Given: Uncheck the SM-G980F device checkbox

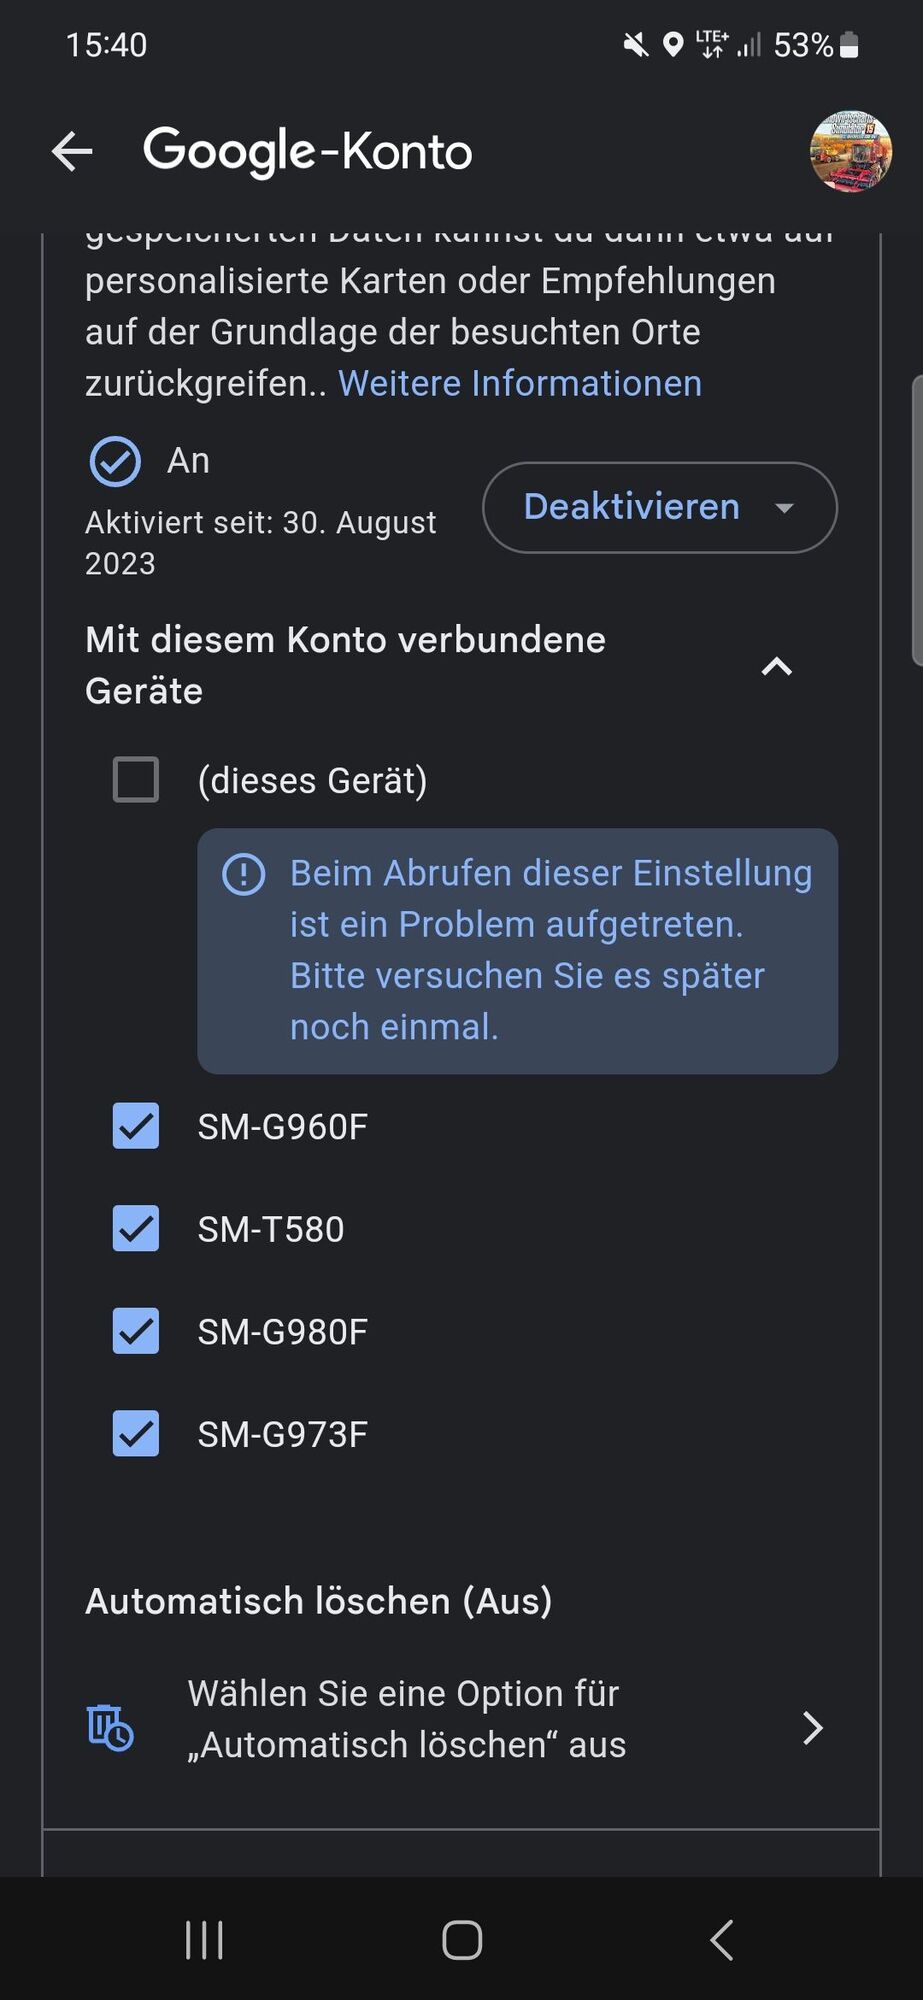Looking at the screenshot, I should [x=136, y=1331].
